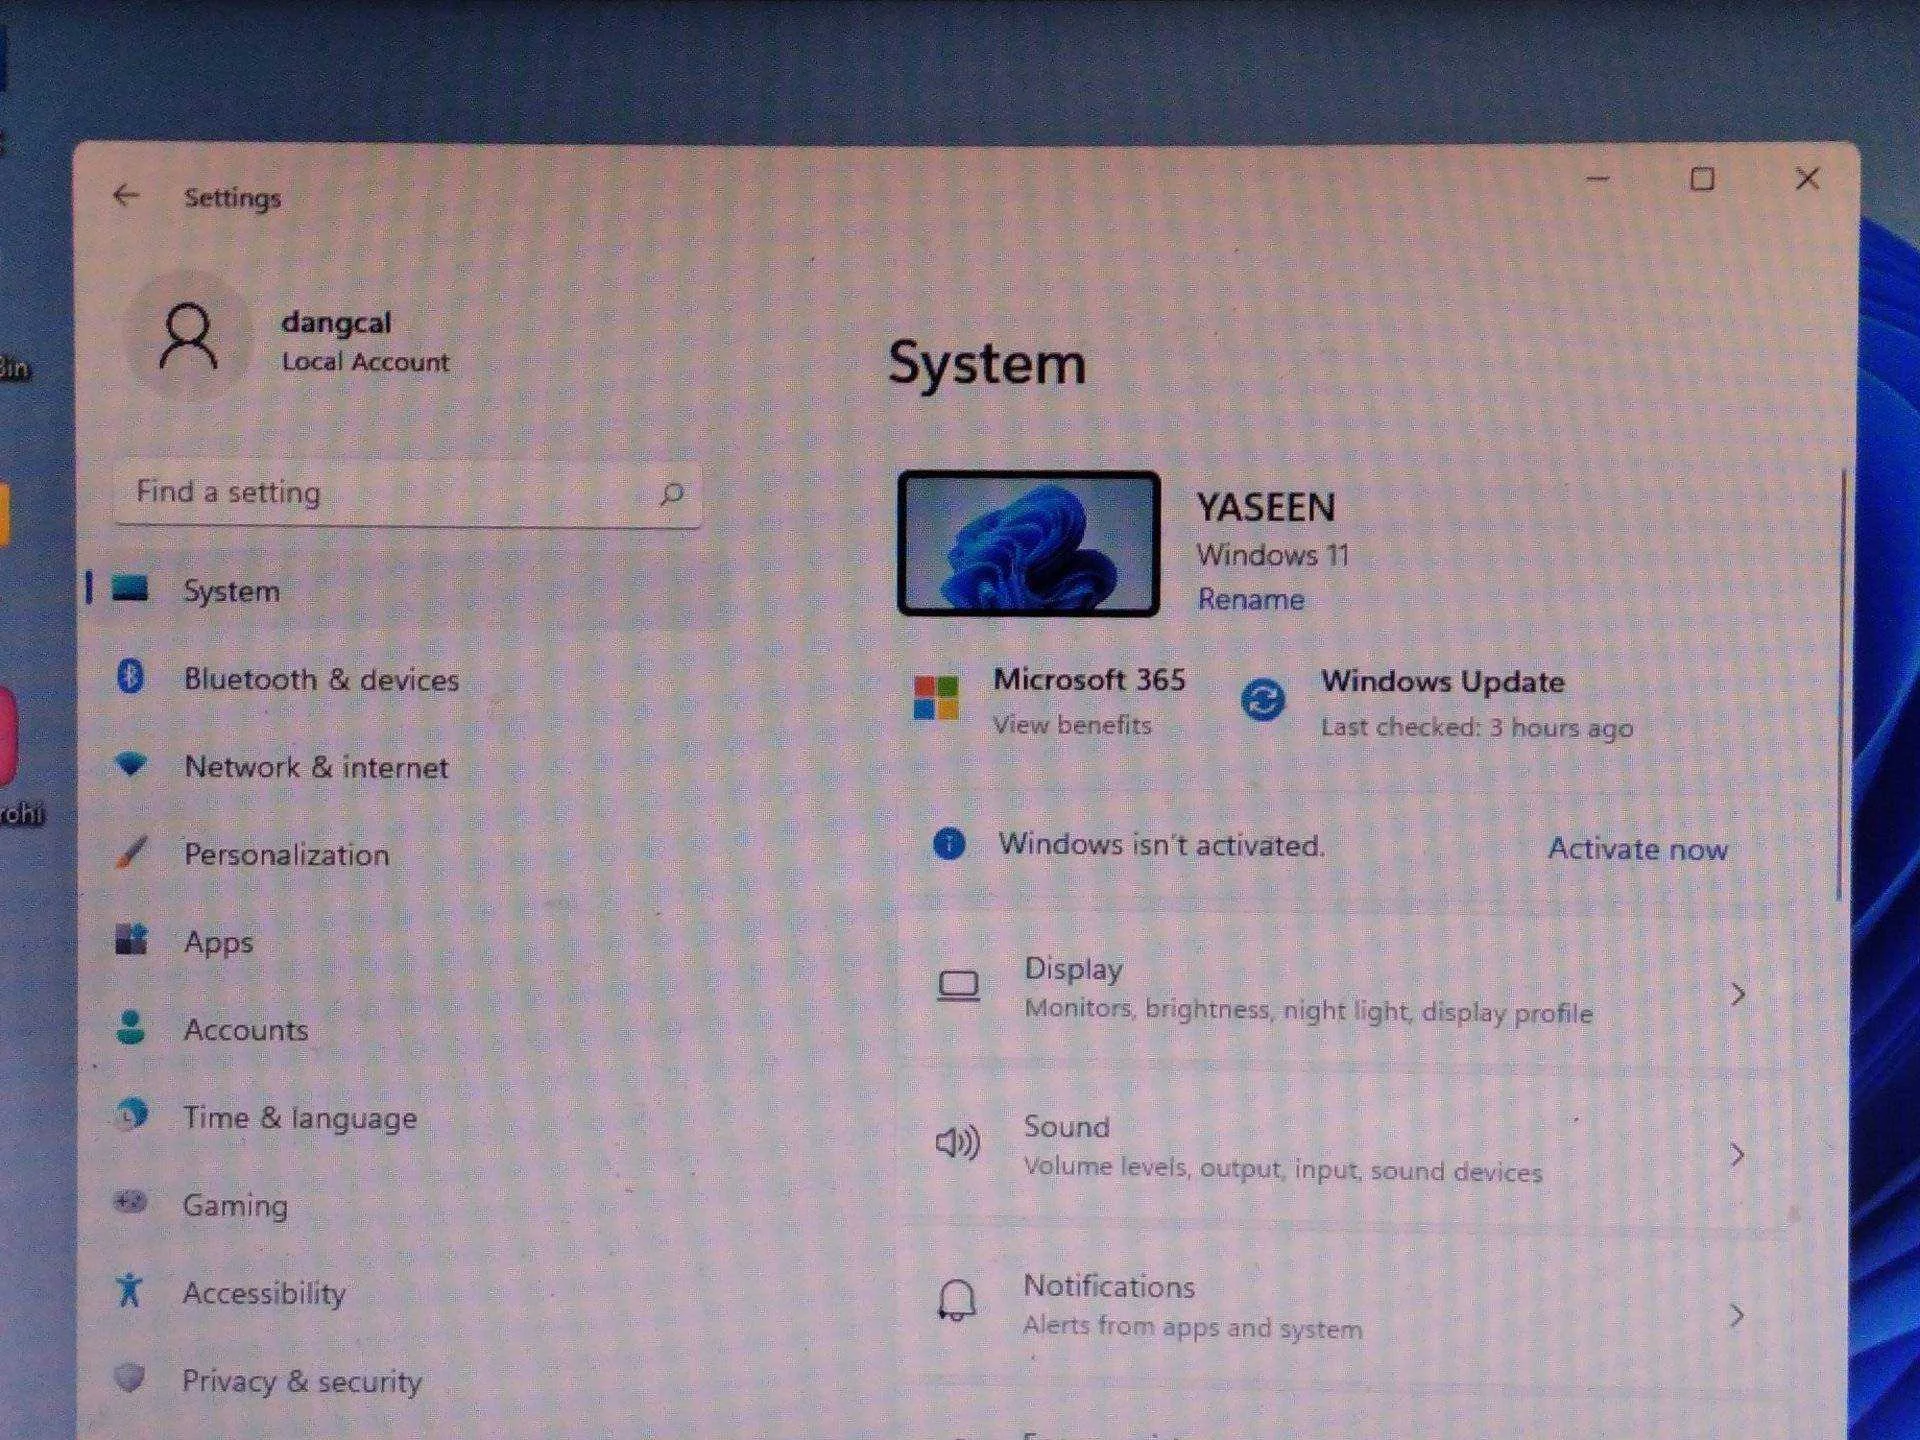
Task: Click the dangcal user avatar icon
Action: [188, 337]
